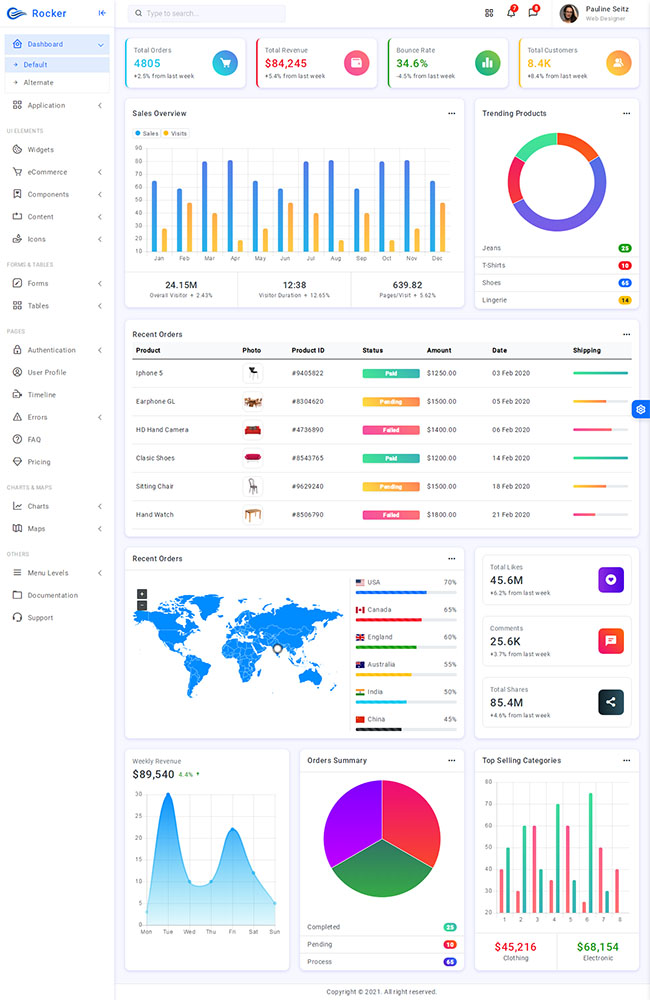Open User Profile page in sidebar
Viewport: 650px width, 1000px height.
tap(46, 372)
